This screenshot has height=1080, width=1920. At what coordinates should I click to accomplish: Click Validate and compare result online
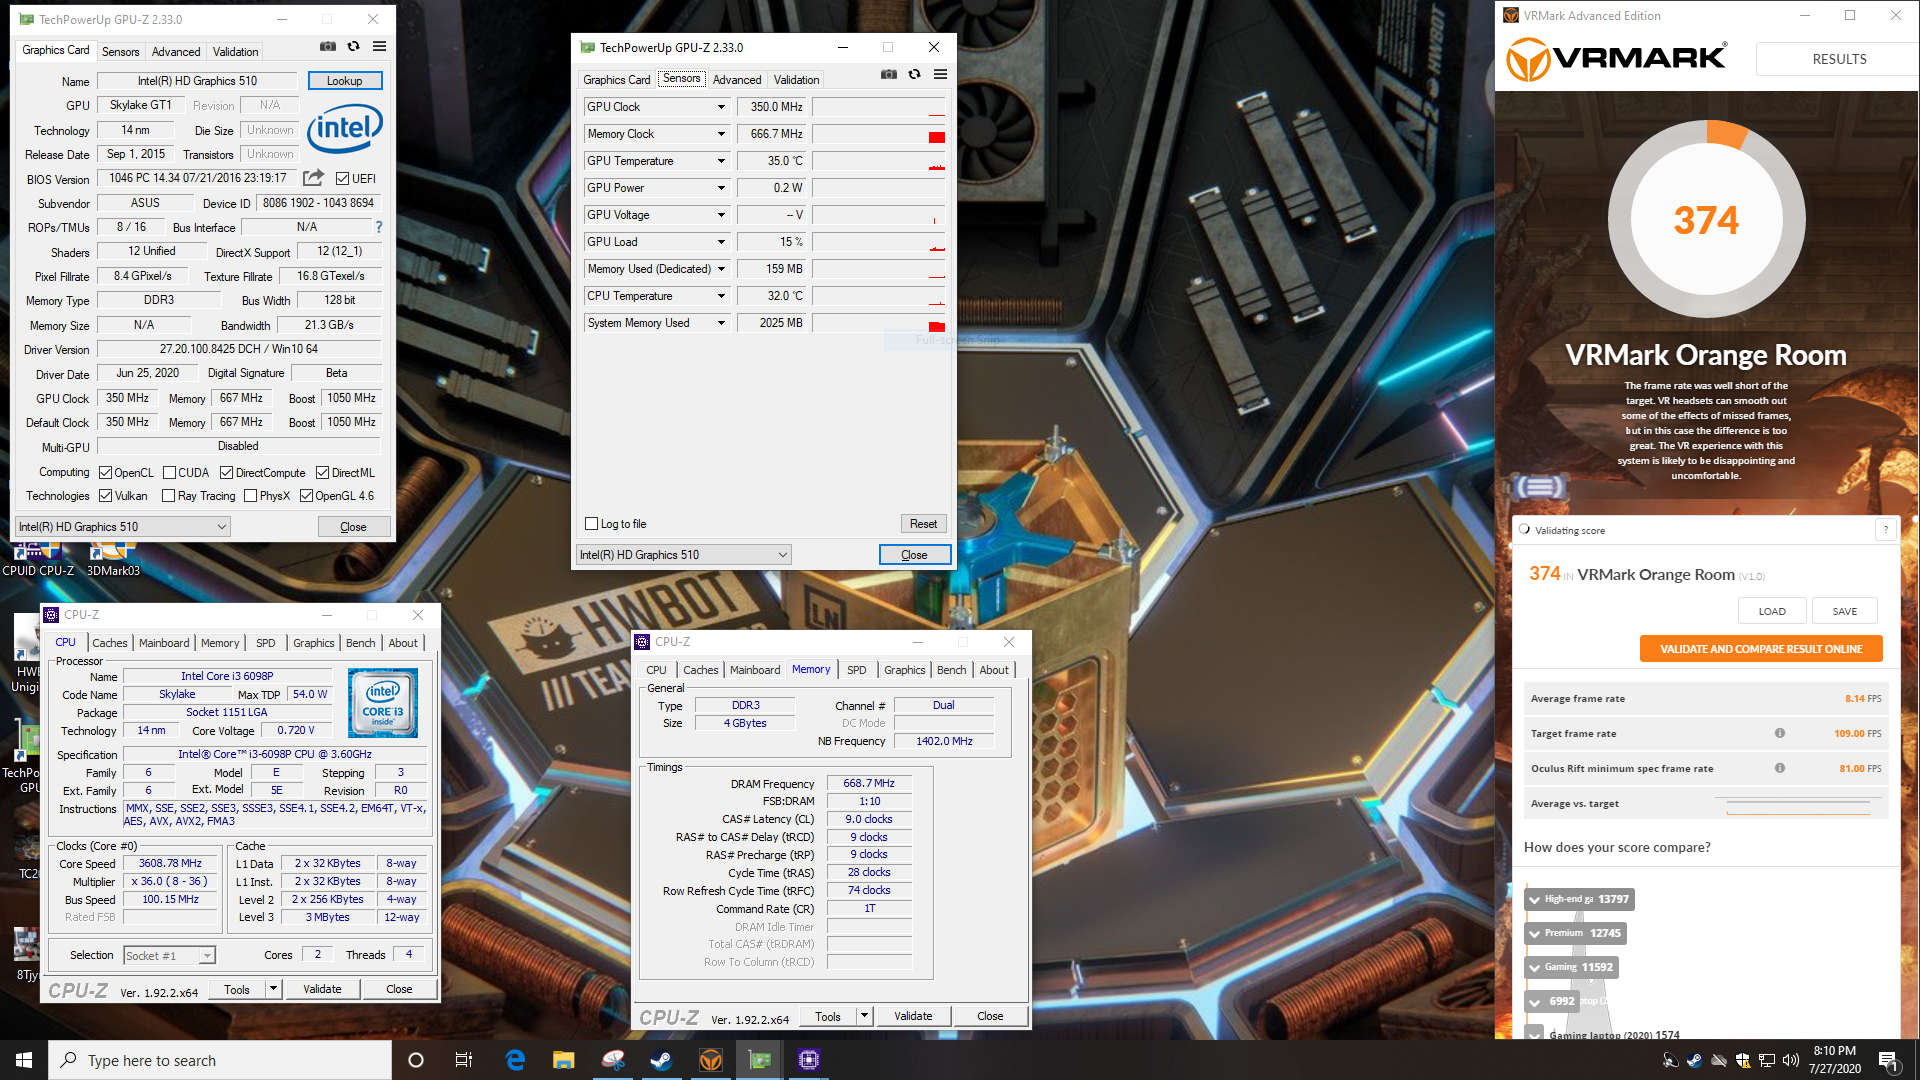coord(1761,649)
